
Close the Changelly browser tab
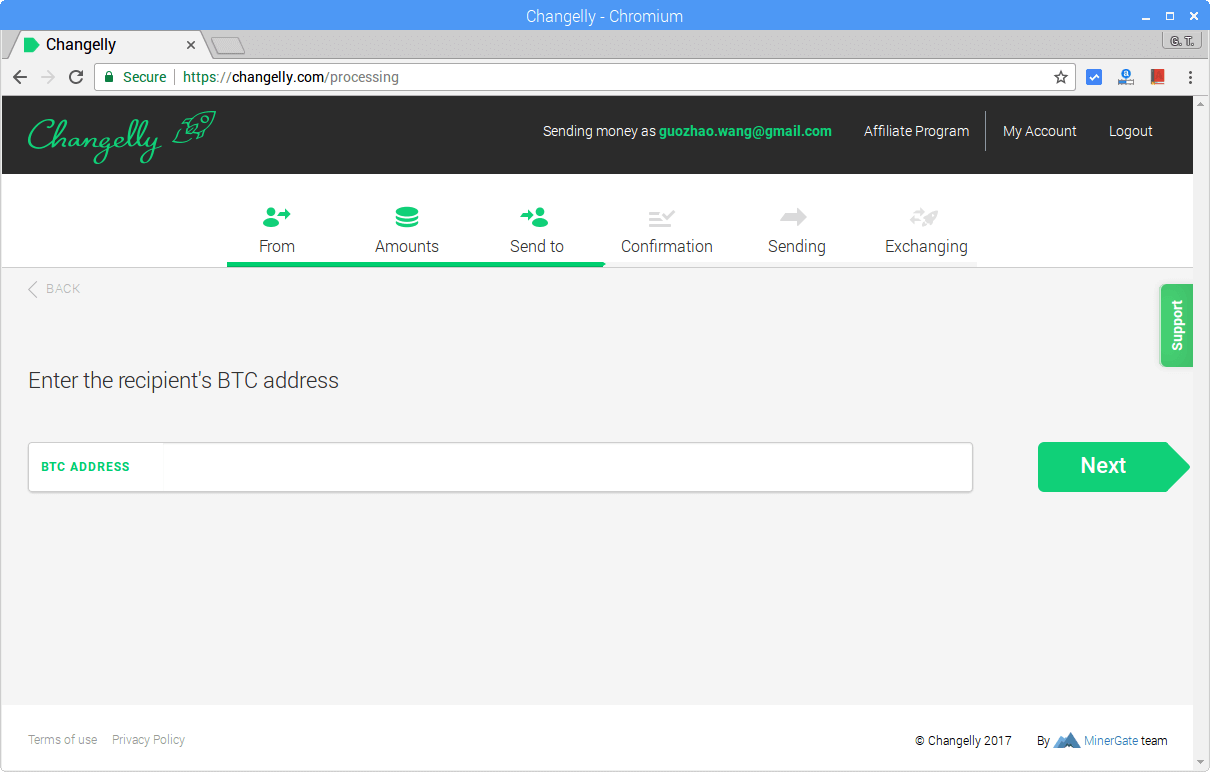(191, 45)
